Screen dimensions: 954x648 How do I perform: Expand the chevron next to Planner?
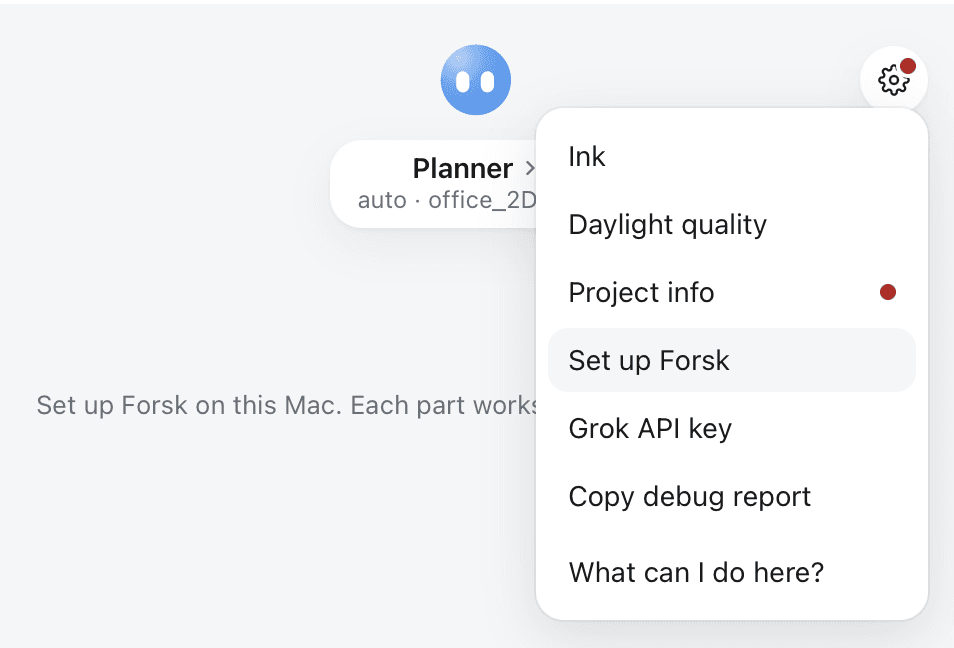click(x=530, y=169)
